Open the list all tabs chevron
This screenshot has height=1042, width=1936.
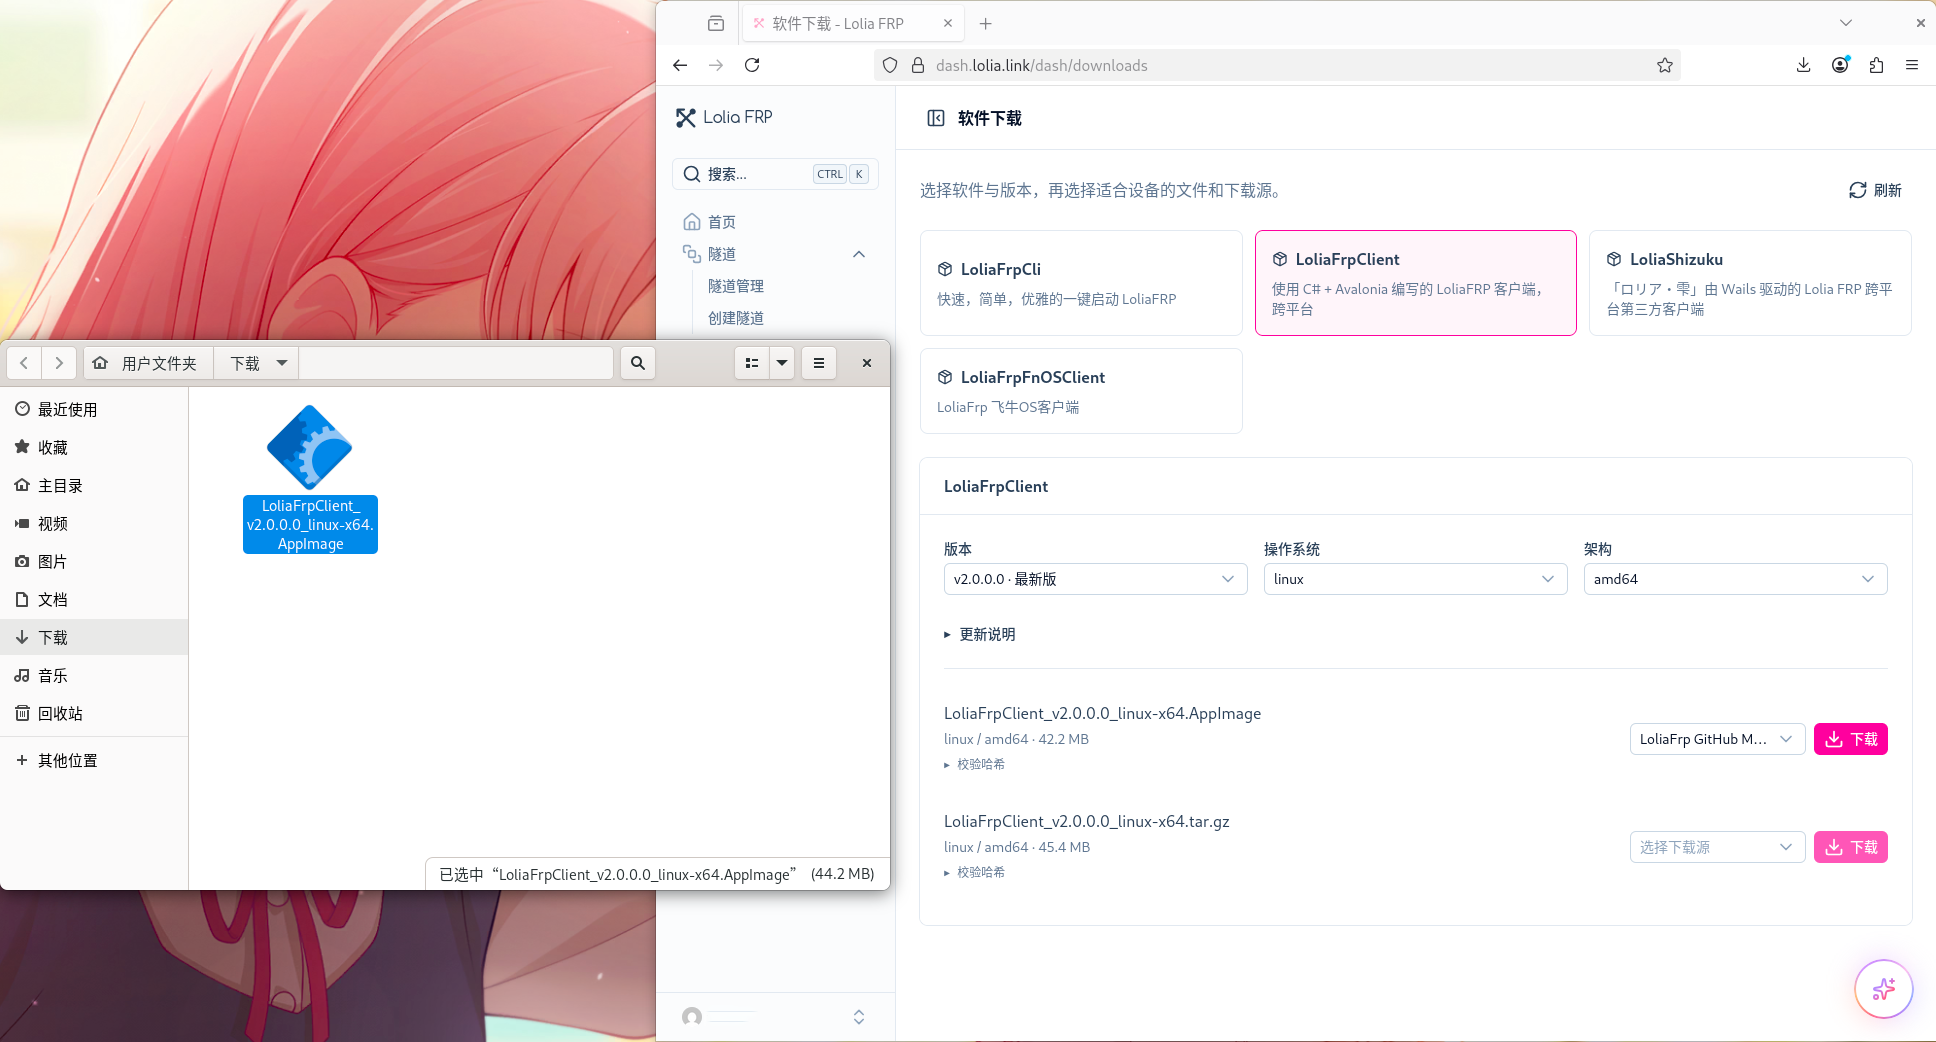point(1846,23)
